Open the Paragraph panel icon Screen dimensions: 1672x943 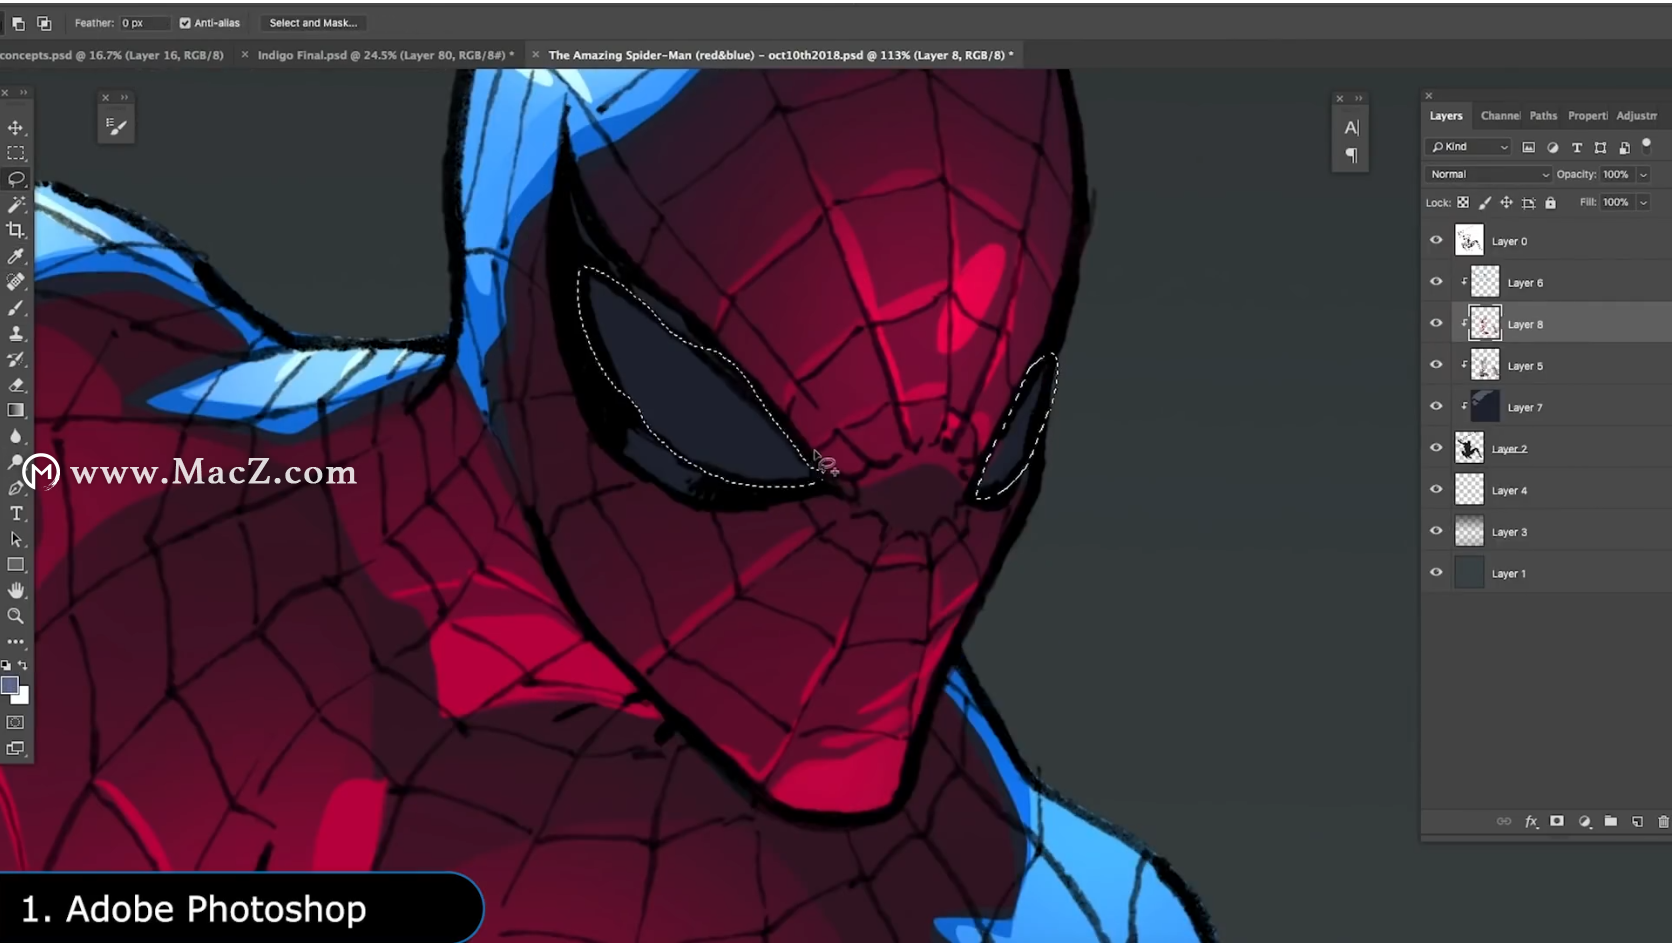click(1351, 155)
